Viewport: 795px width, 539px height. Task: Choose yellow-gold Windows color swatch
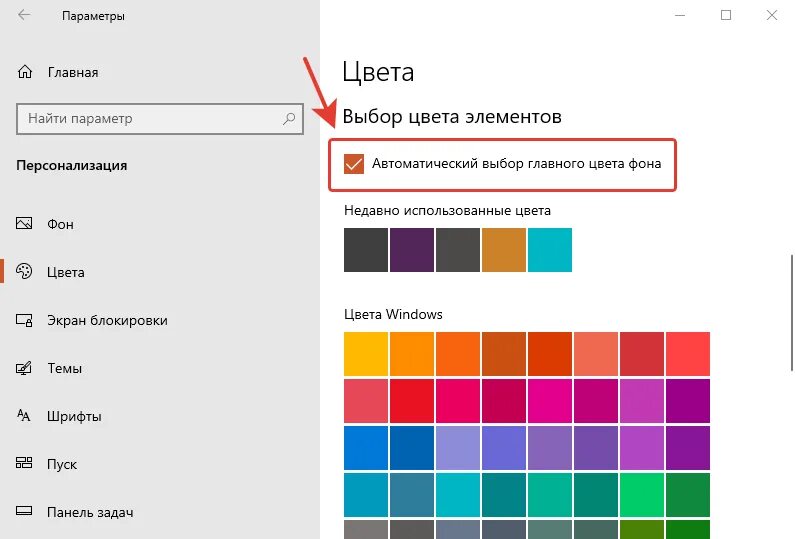point(366,354)
